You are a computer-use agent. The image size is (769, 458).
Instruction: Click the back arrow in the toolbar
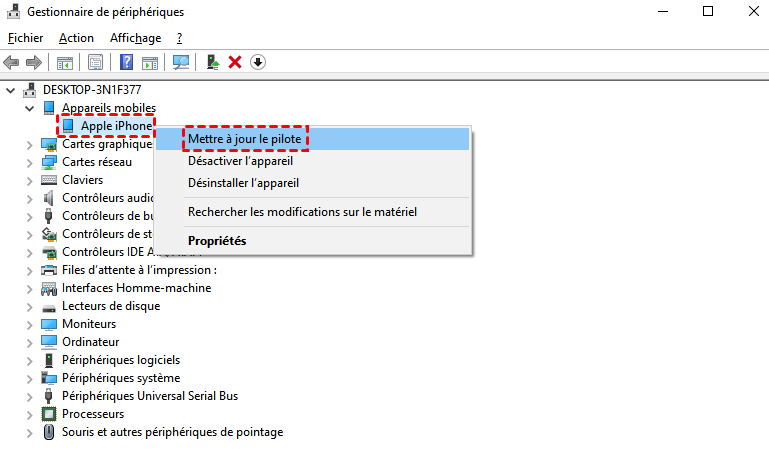click(12, 62)
